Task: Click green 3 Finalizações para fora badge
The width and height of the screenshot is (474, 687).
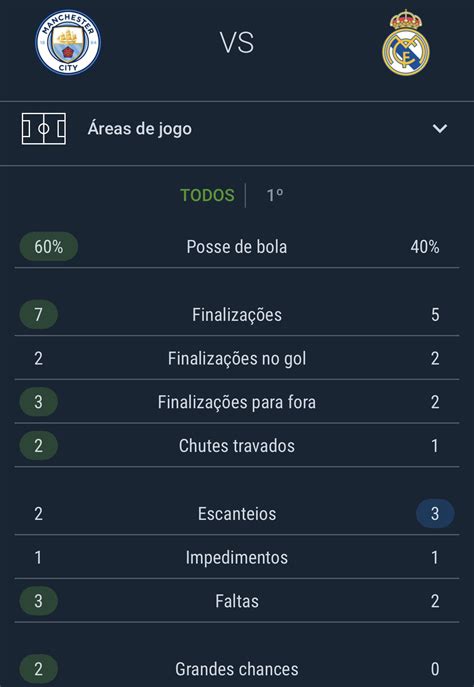Action: click(39, 402)
